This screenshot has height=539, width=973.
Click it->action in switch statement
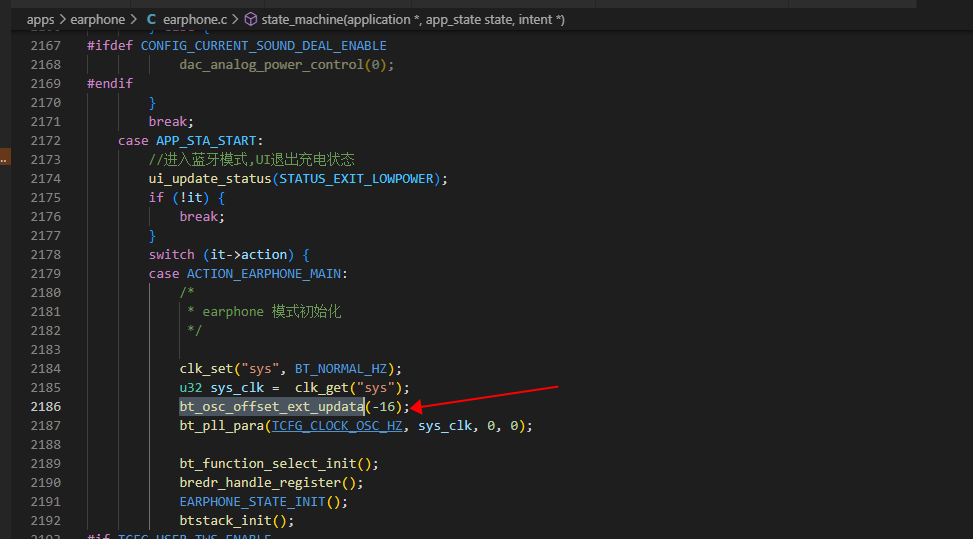click(x=248, y=255)
